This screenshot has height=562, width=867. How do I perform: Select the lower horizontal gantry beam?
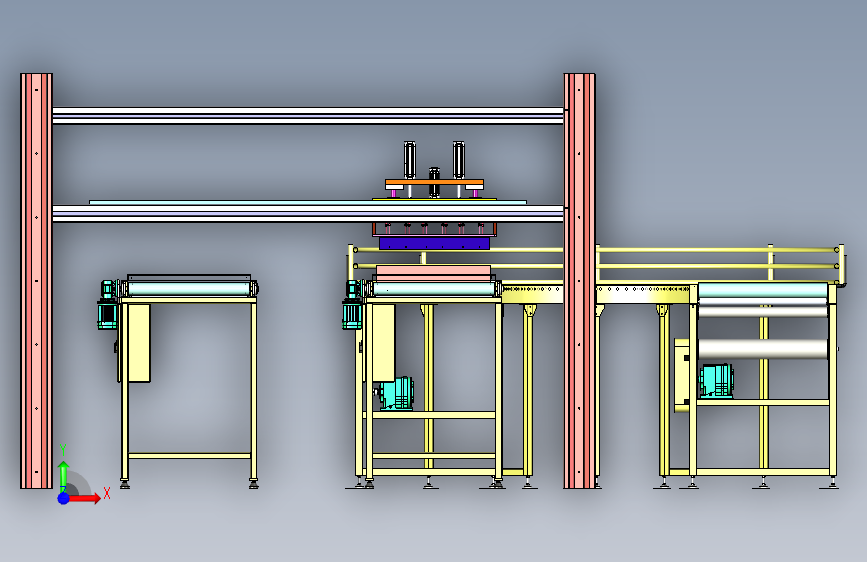click(x=308, y=214)
